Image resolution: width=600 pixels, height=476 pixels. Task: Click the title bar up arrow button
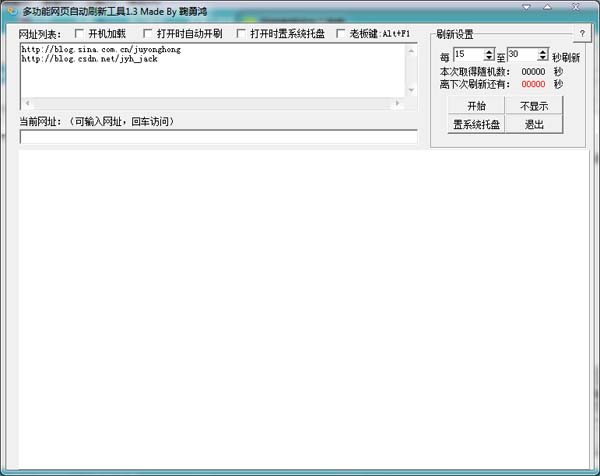click(548, 7)
